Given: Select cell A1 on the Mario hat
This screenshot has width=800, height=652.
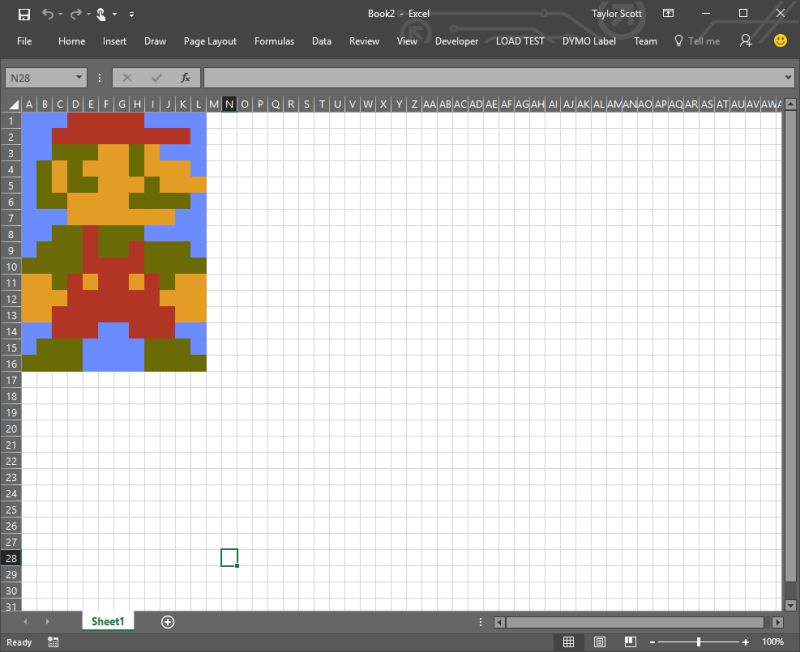Looking at the screenshot, I should click(x=29, y=119).
